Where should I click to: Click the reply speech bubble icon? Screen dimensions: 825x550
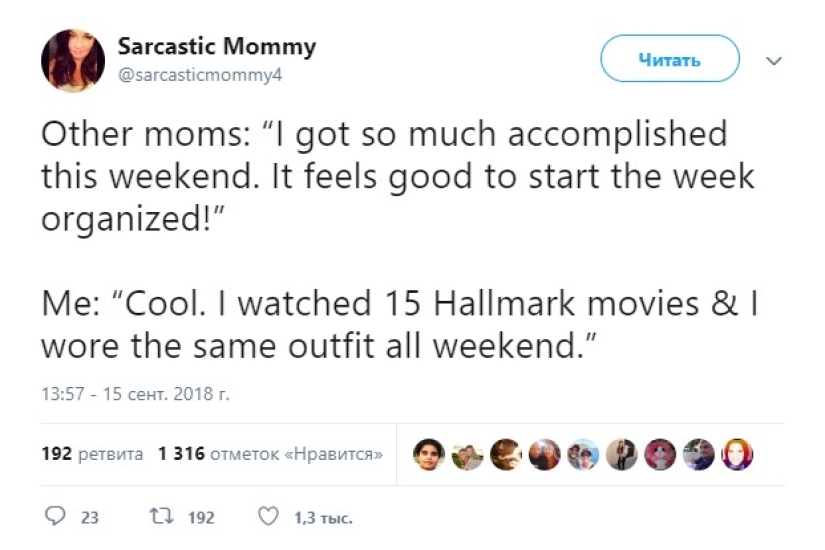[x=56, y=517]
